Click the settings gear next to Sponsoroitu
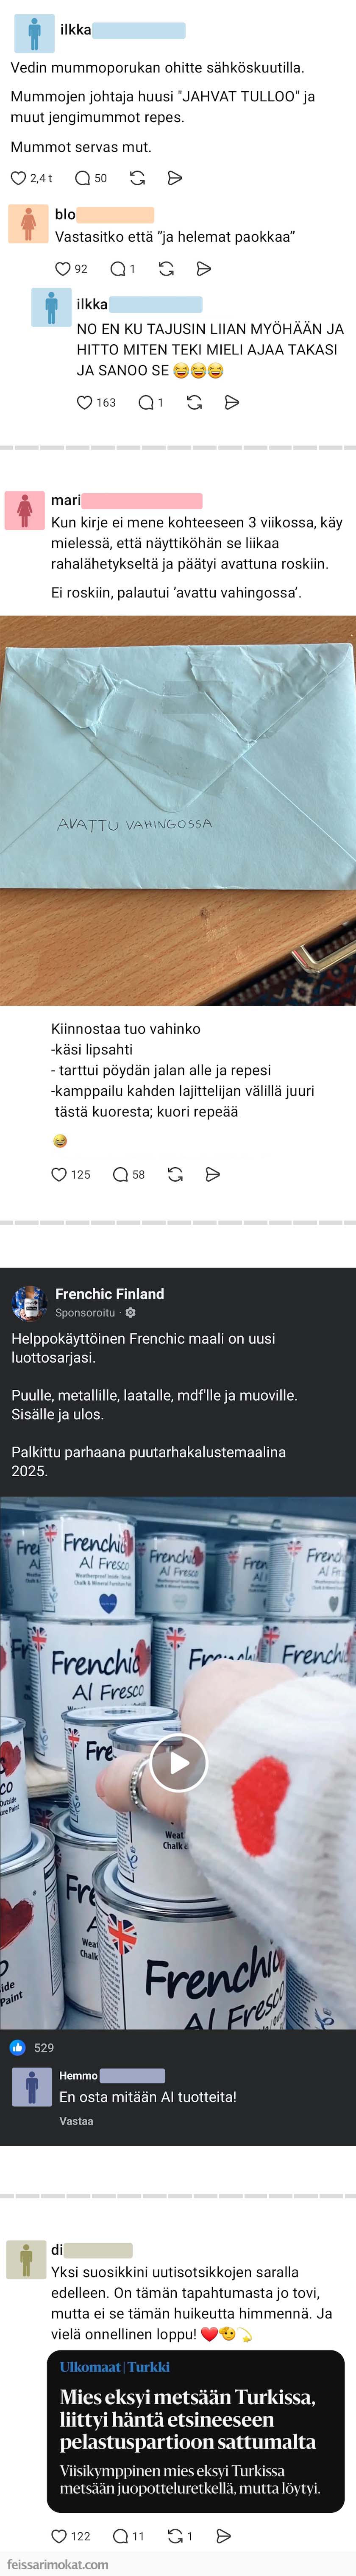The height and width of the screenshot is (2576, 356). (130, 1312)
